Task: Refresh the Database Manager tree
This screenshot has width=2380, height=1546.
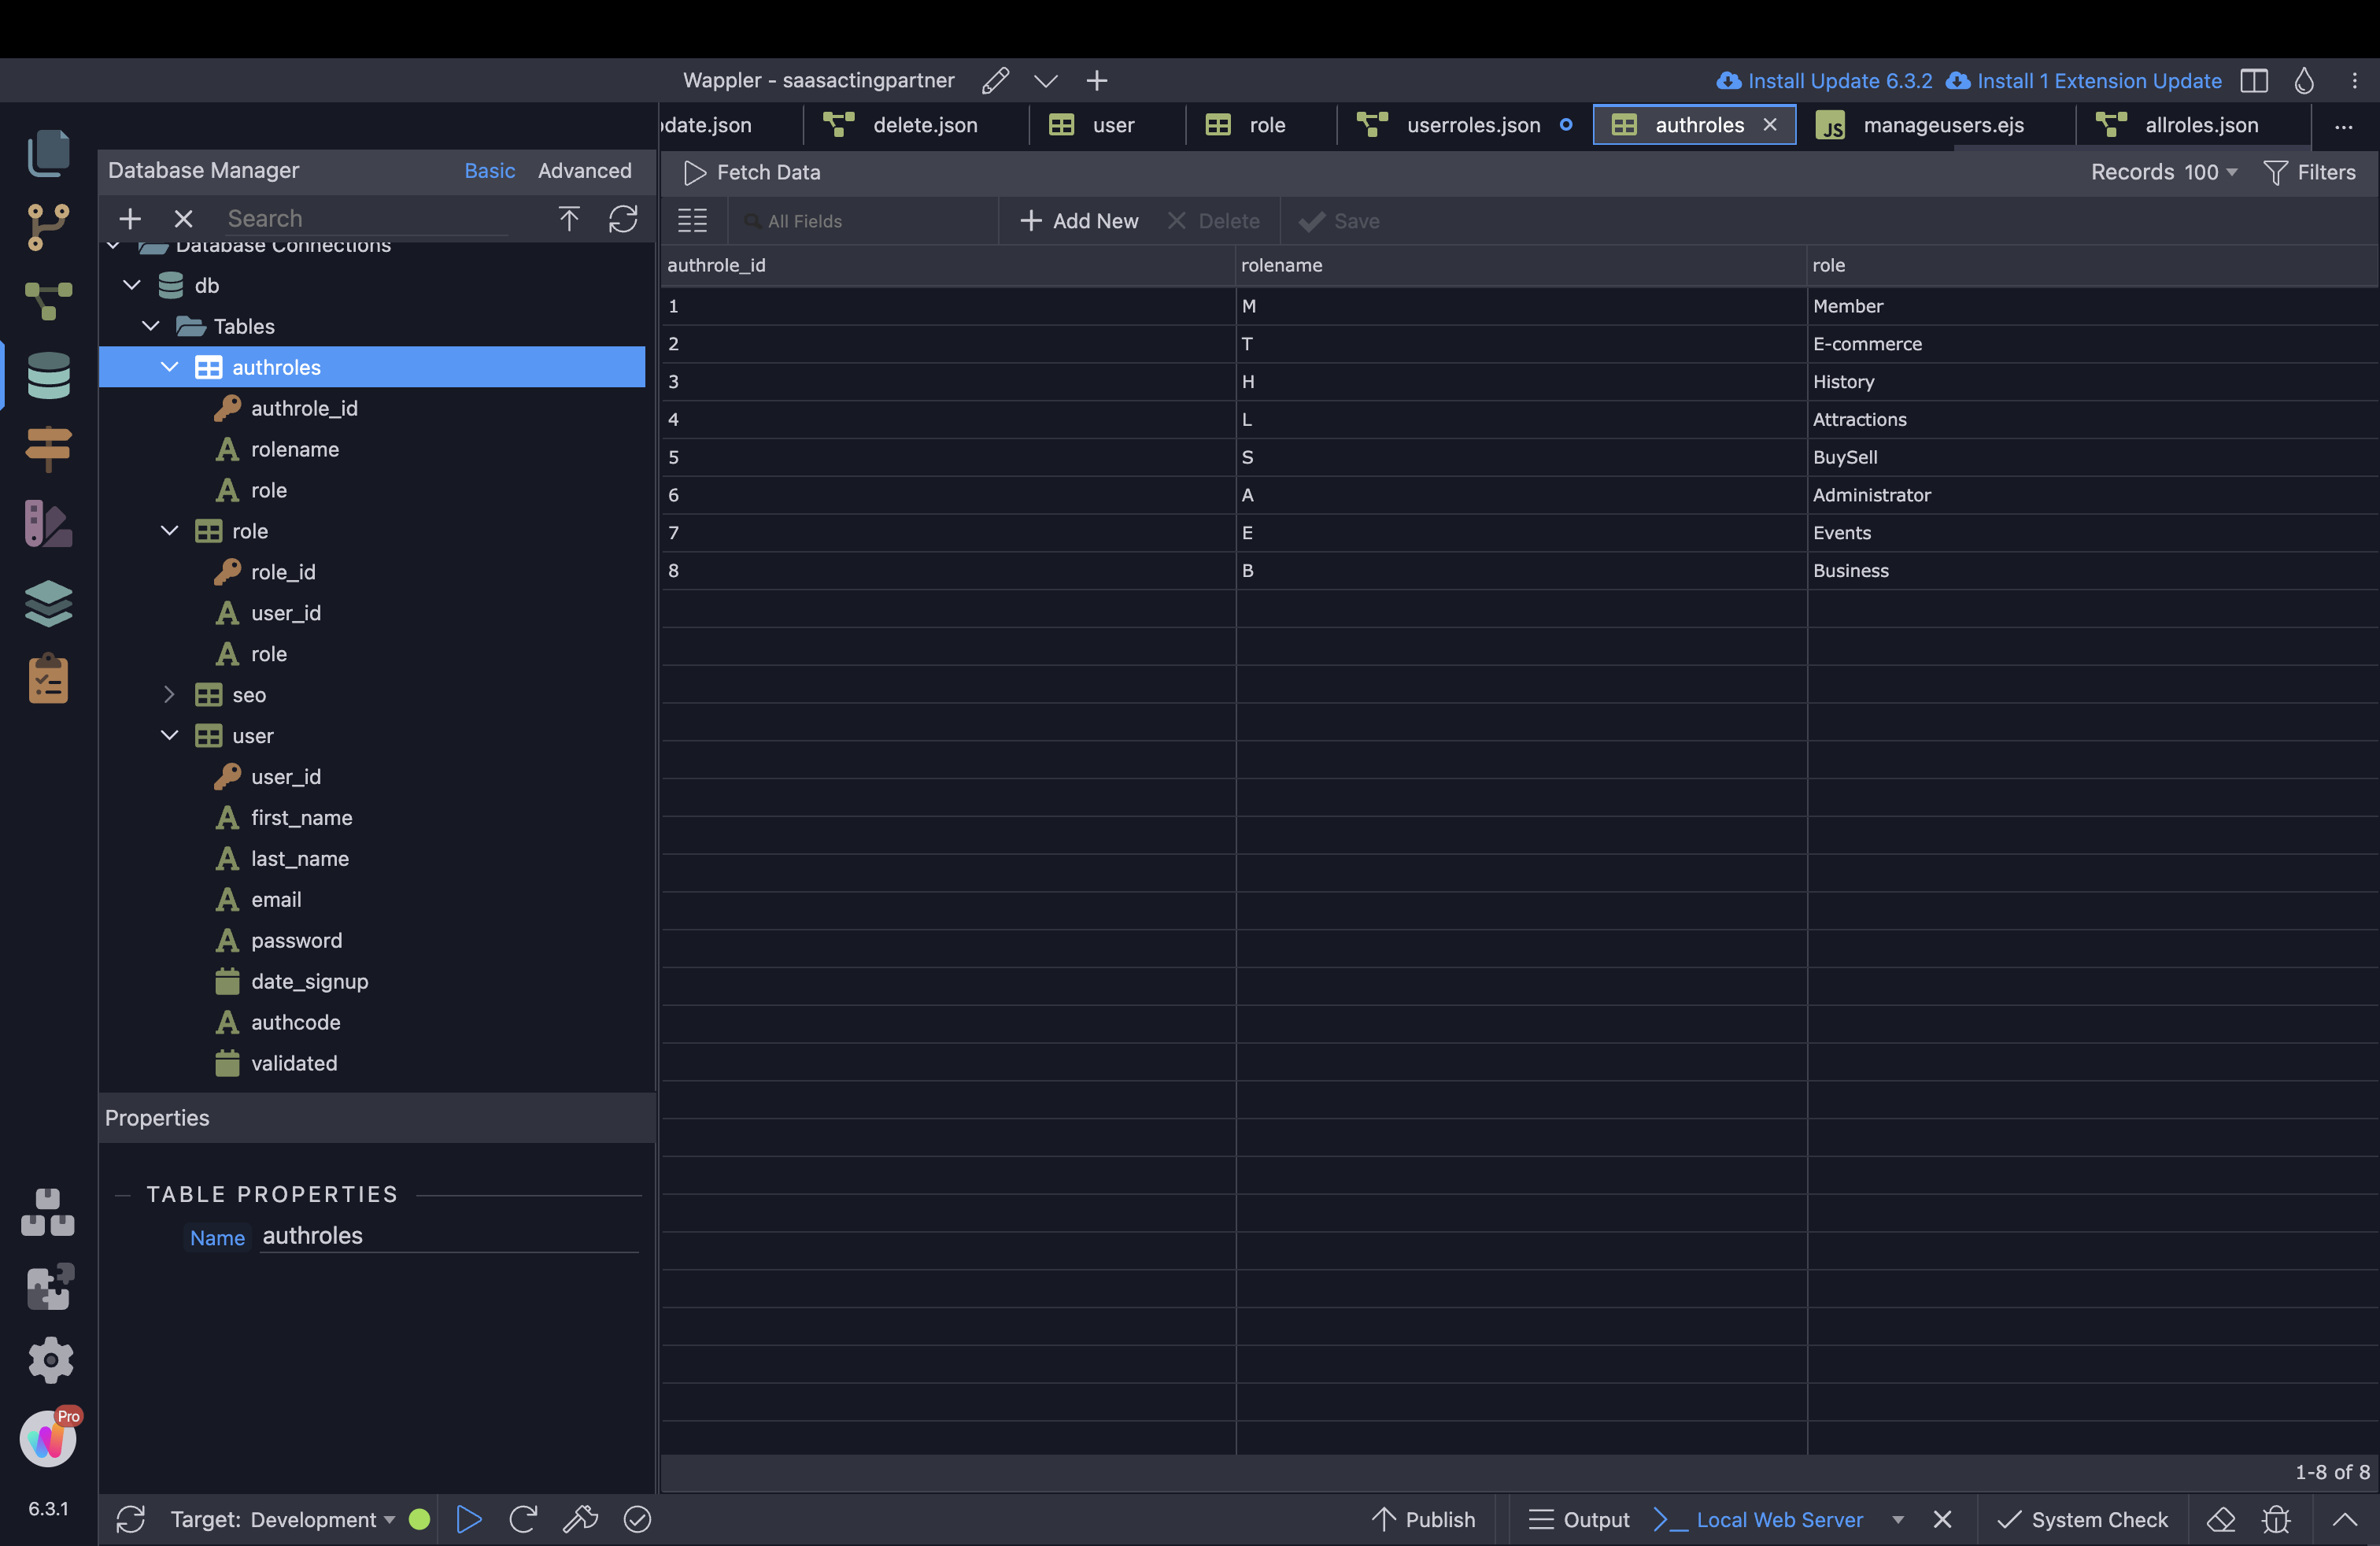Action: pyautogui.click(x=623, y=218)
